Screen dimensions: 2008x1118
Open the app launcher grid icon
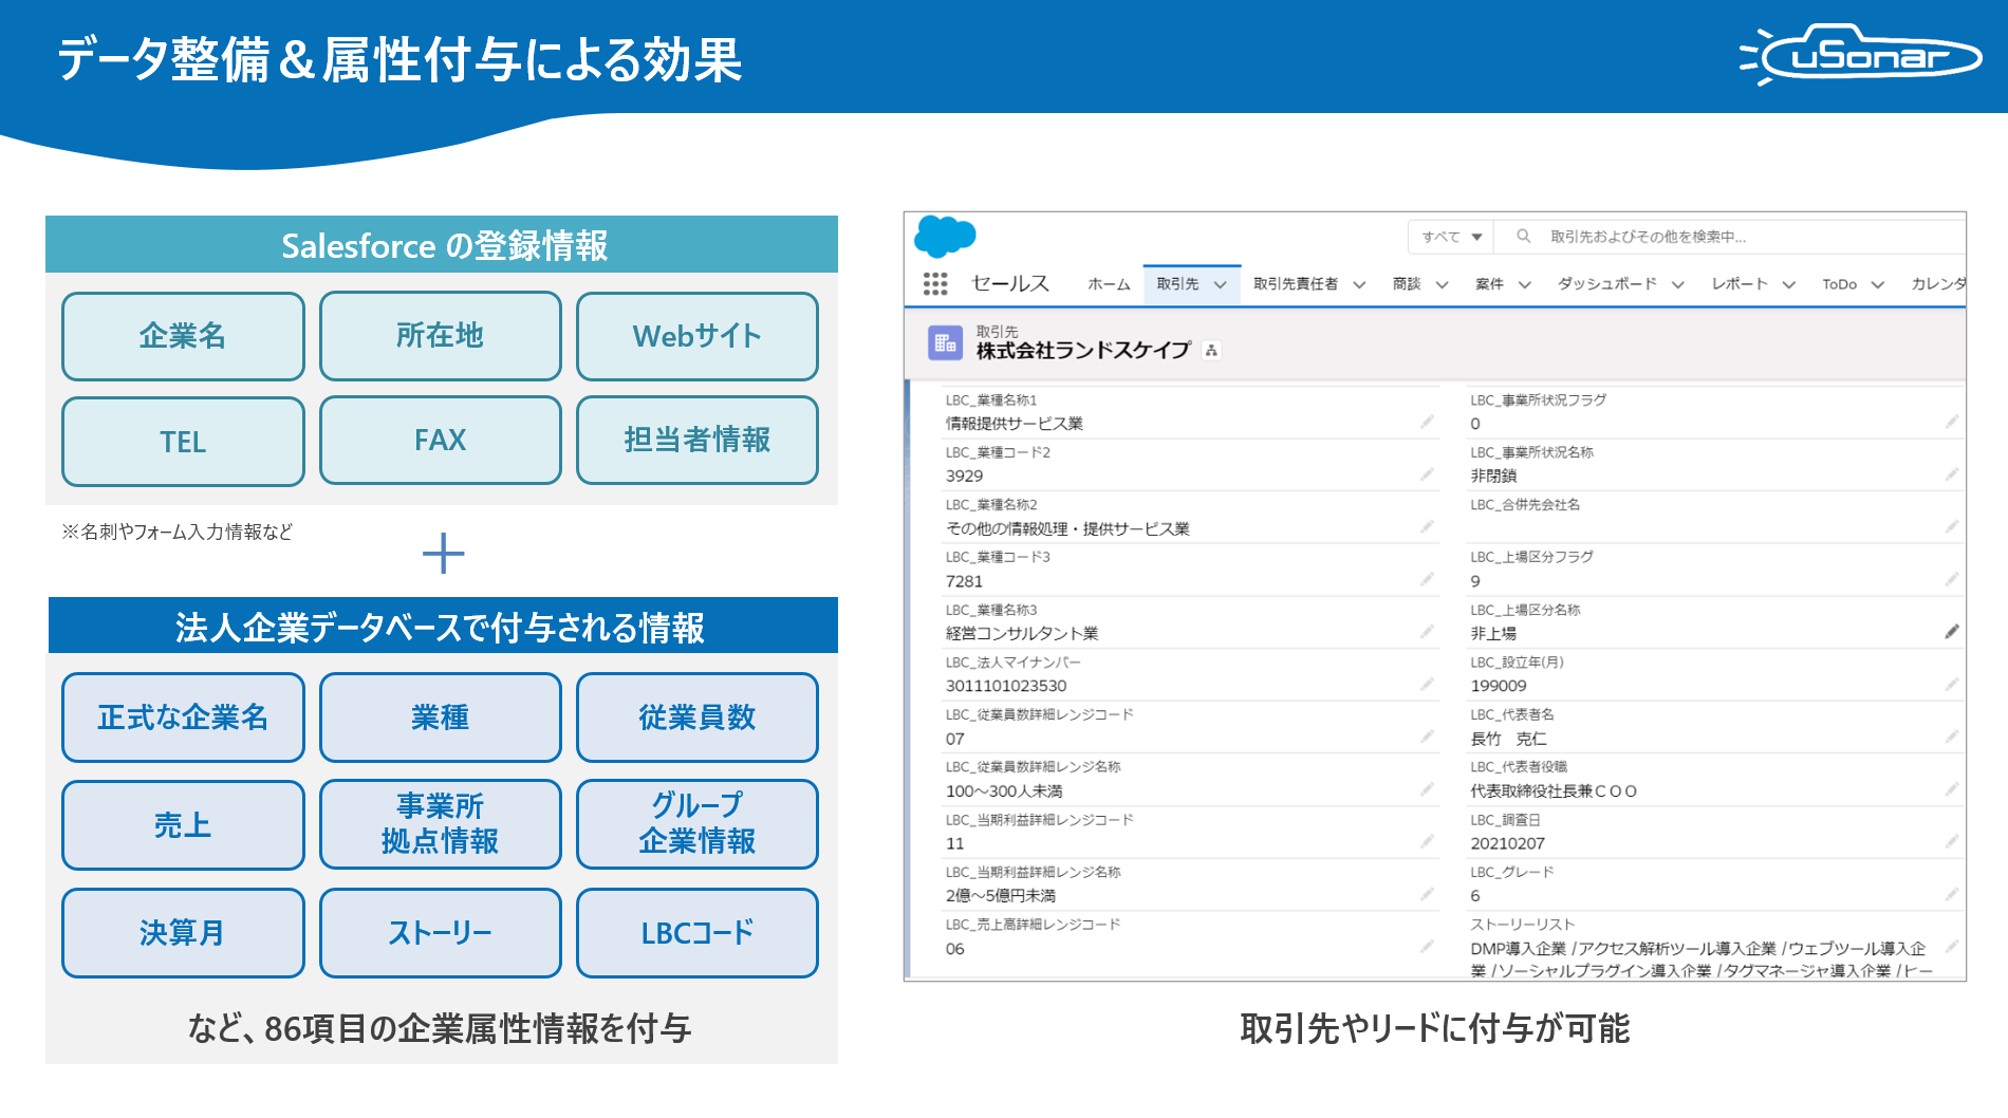[x=935, y=285]
